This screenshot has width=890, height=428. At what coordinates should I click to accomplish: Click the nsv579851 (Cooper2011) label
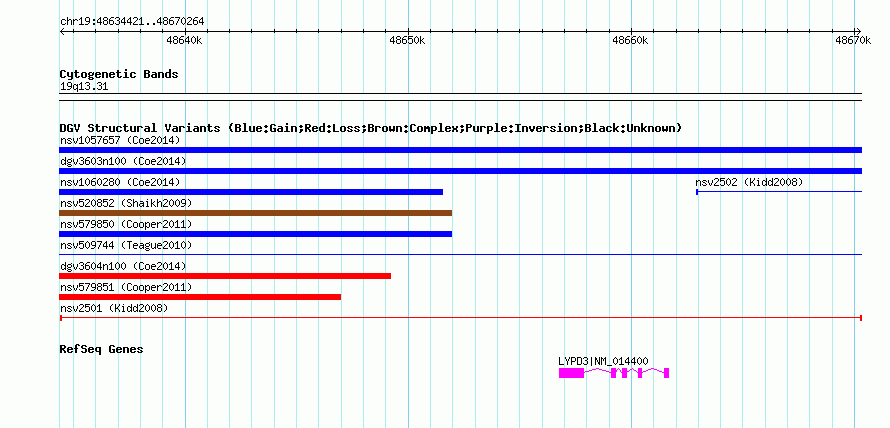tap(126, 287)
